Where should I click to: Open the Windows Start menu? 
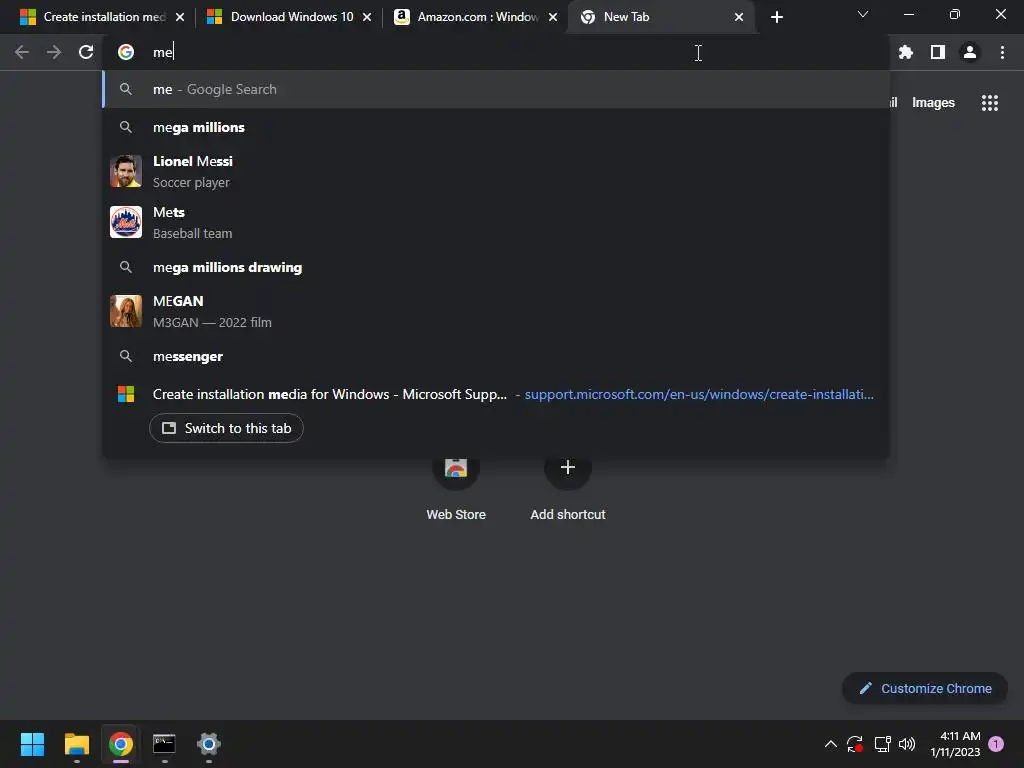pos(32,744)
